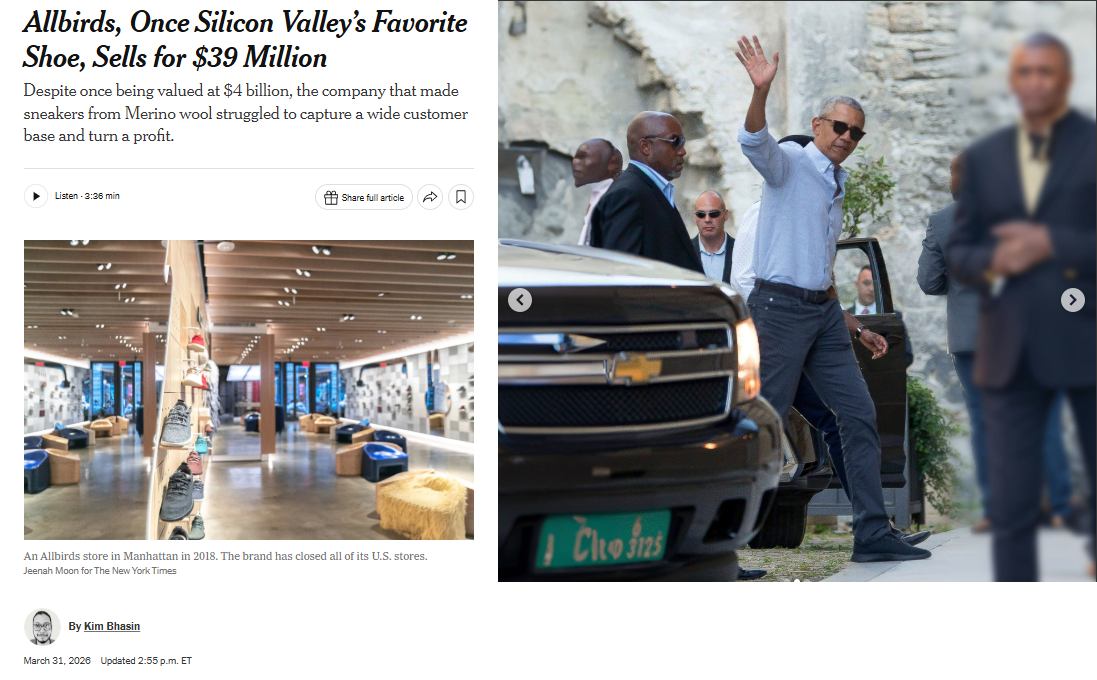This screenshot has height=680, width=1097.
Task: Bookmark the article with the save icon
Action: [x=461, y=197]
